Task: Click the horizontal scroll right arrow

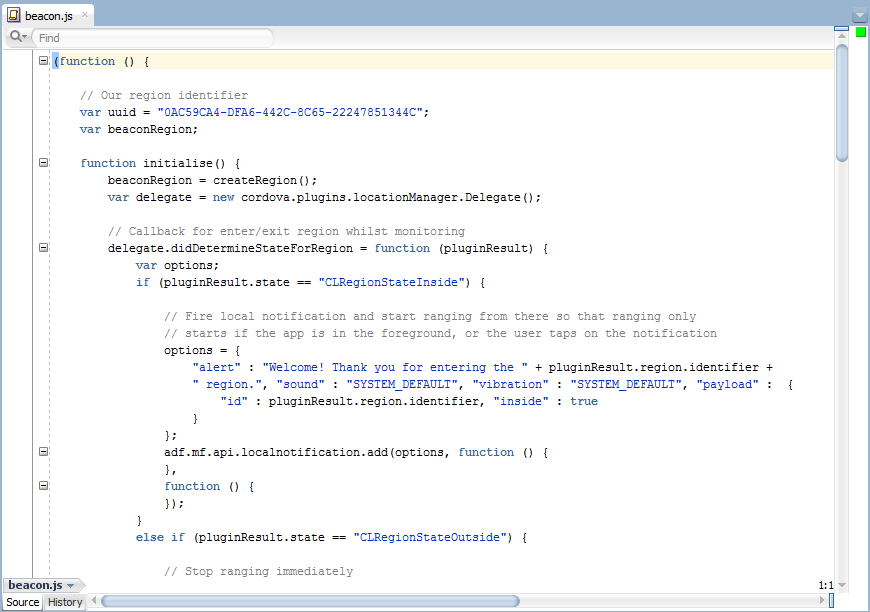Action: pos(822,600)
